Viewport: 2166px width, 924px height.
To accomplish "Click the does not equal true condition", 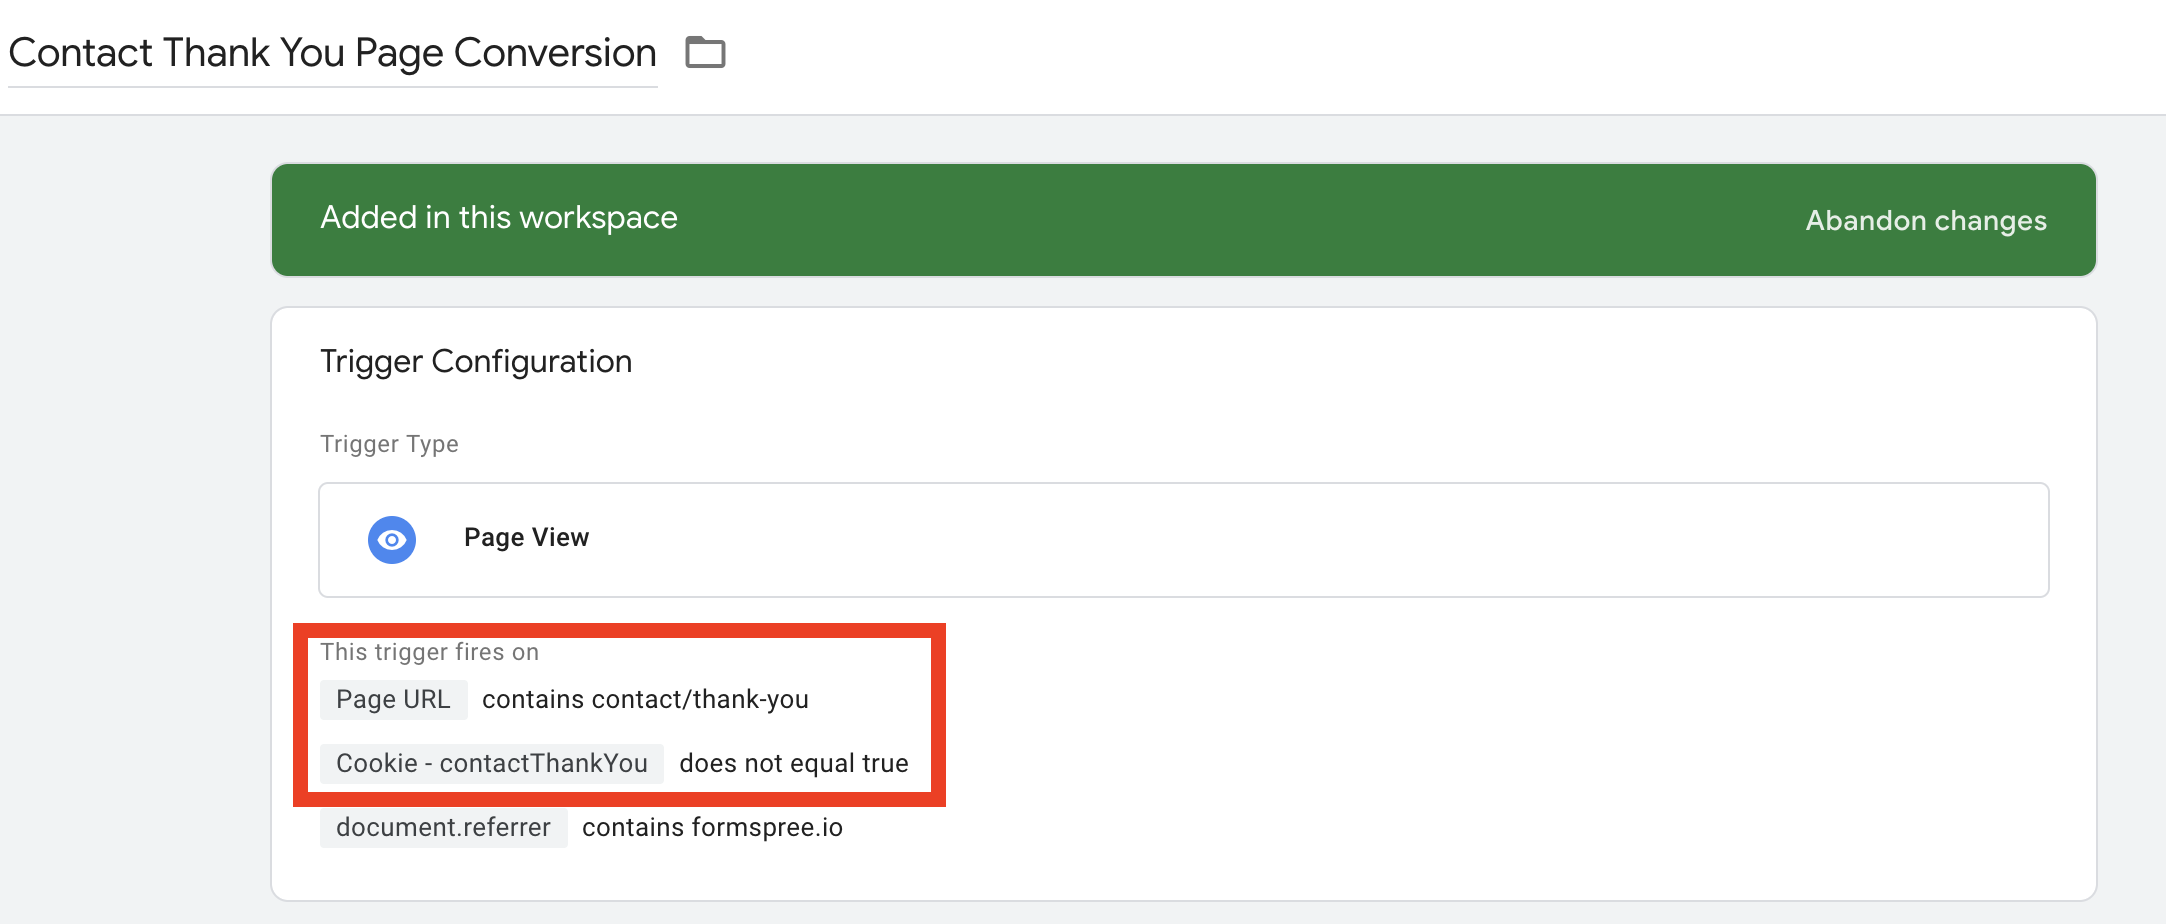I will click(793, 764).
